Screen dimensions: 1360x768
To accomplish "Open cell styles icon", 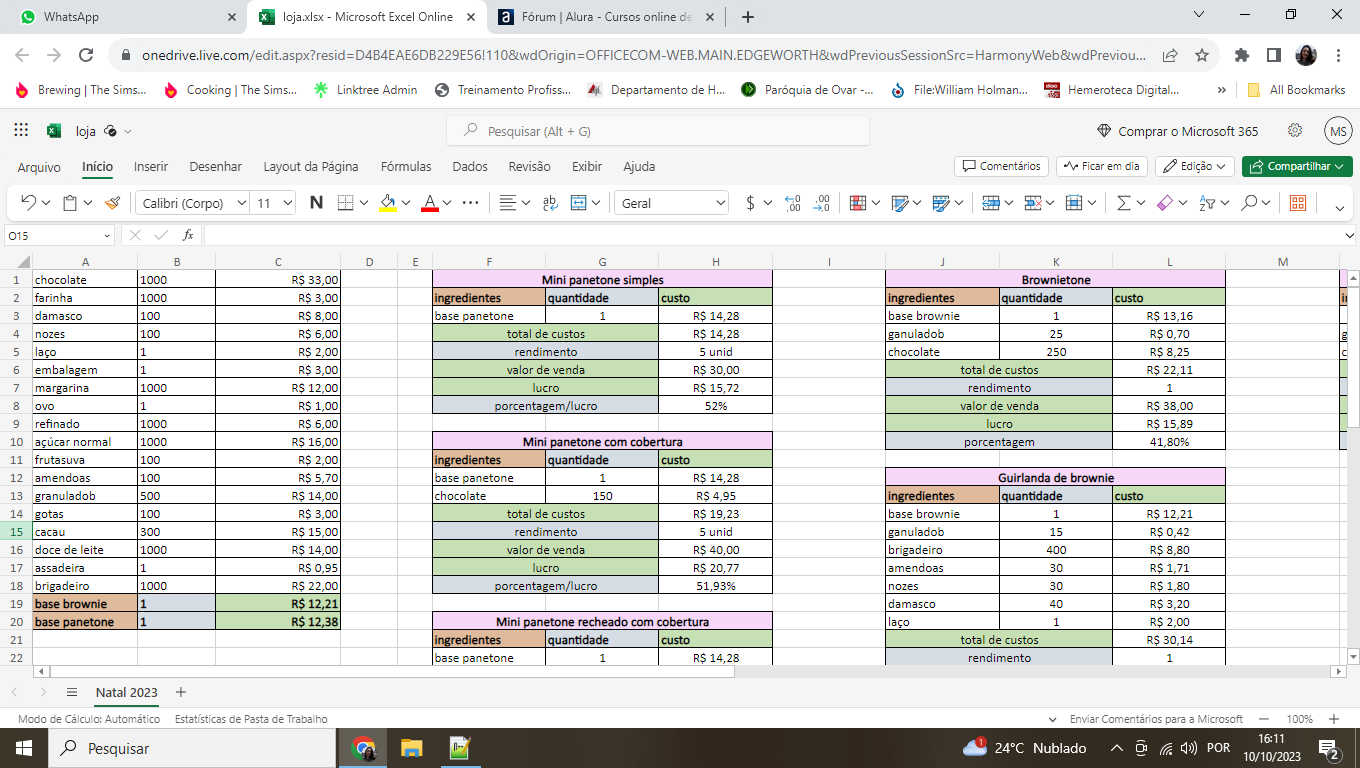I will (941, 203).
